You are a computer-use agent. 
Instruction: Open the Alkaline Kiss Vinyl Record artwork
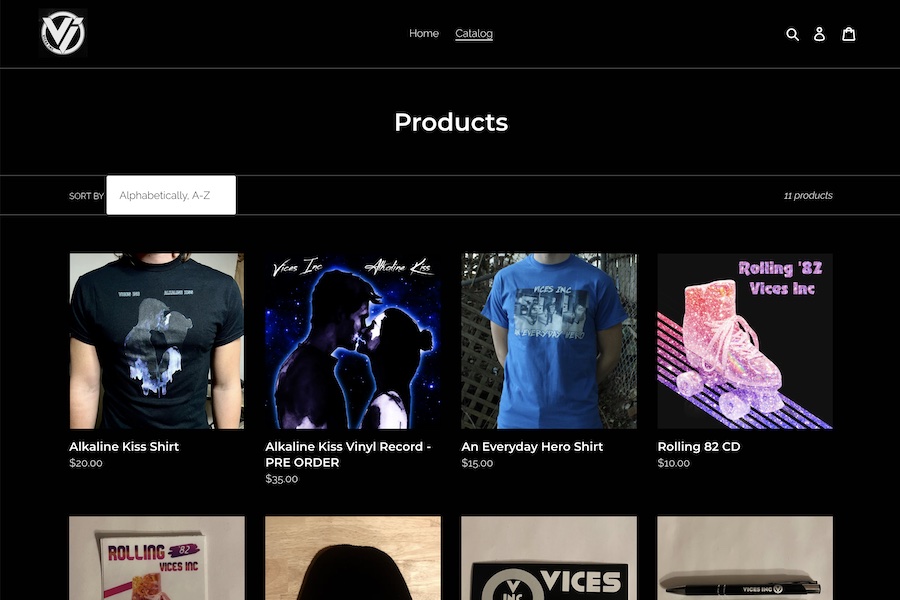(x=352, y=340)
